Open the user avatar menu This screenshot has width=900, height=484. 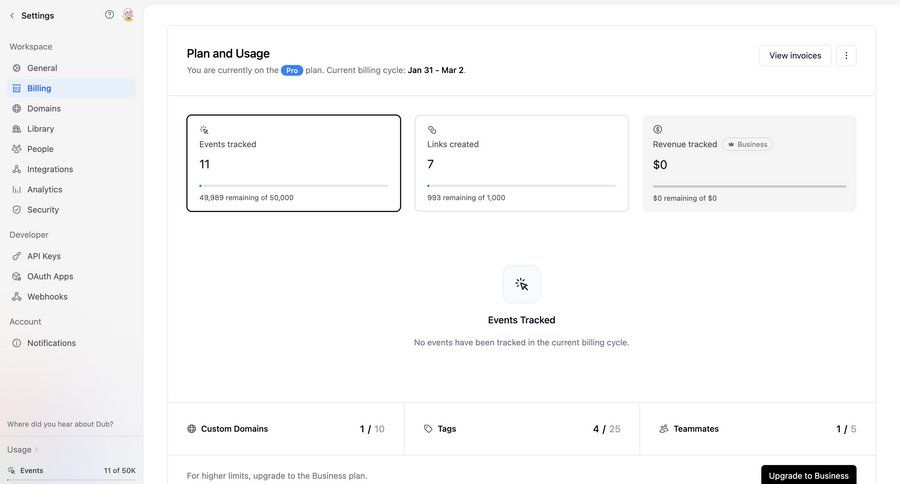[x=128, y=15]
